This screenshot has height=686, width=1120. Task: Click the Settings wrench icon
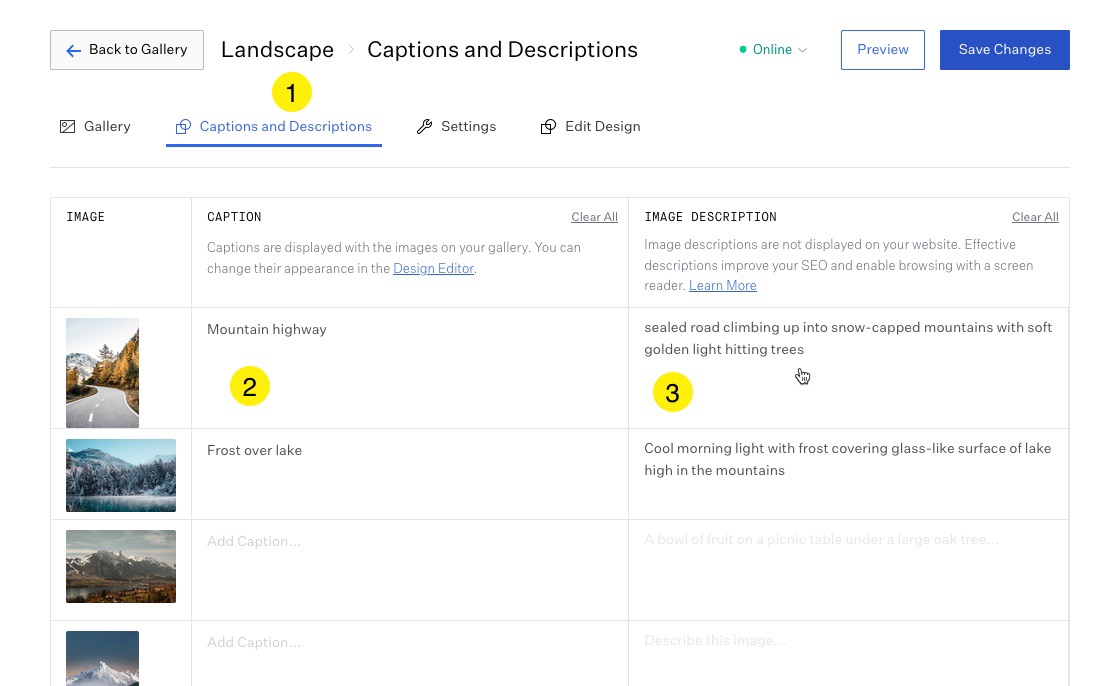[x=424, y=127]
